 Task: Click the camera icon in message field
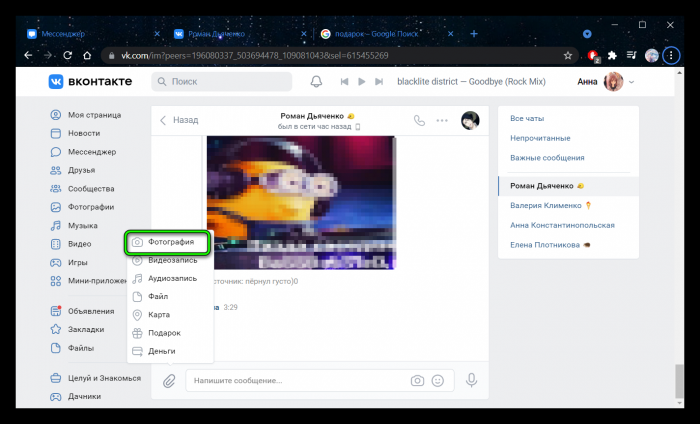click(417, 381)
